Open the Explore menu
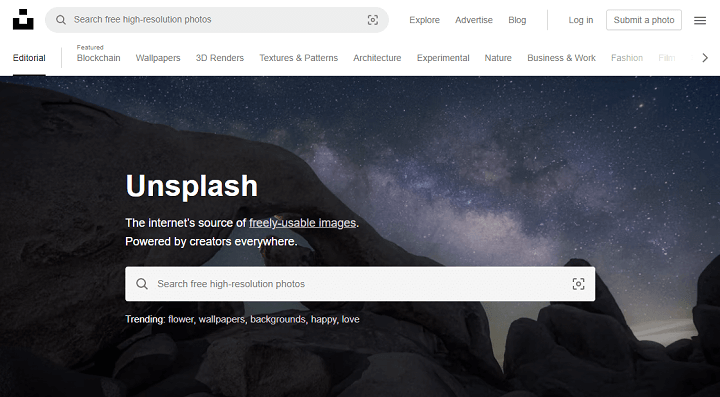 pos(424,20)
